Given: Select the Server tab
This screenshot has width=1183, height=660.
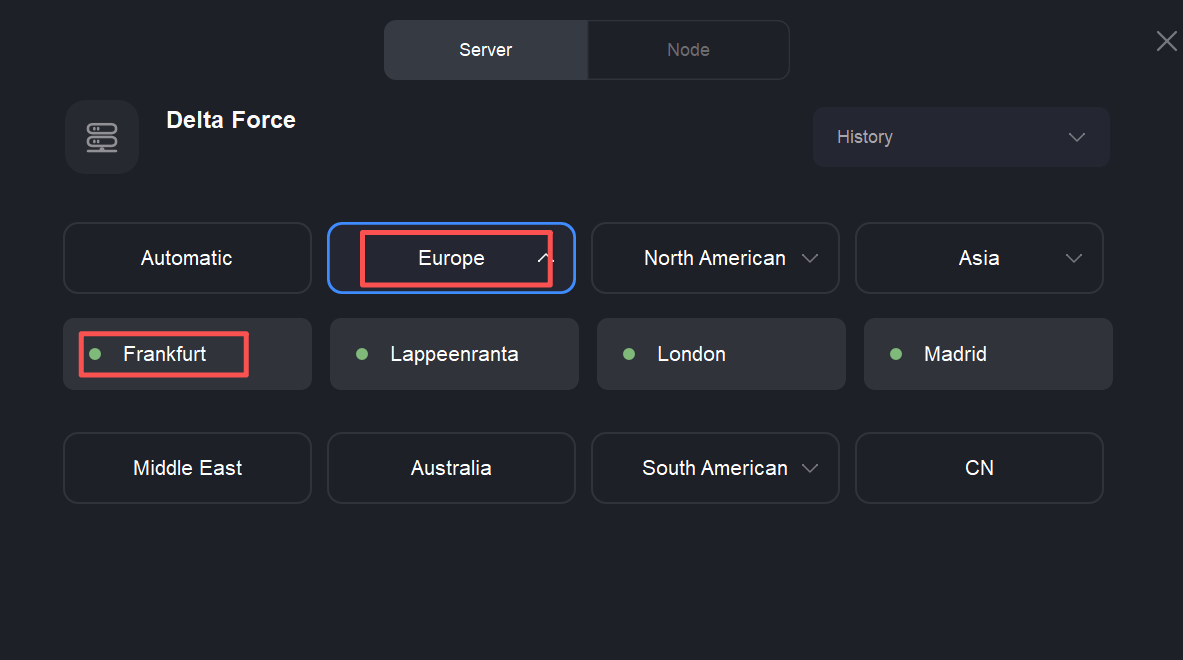Looking at the screenshot, I should point(486,50).
